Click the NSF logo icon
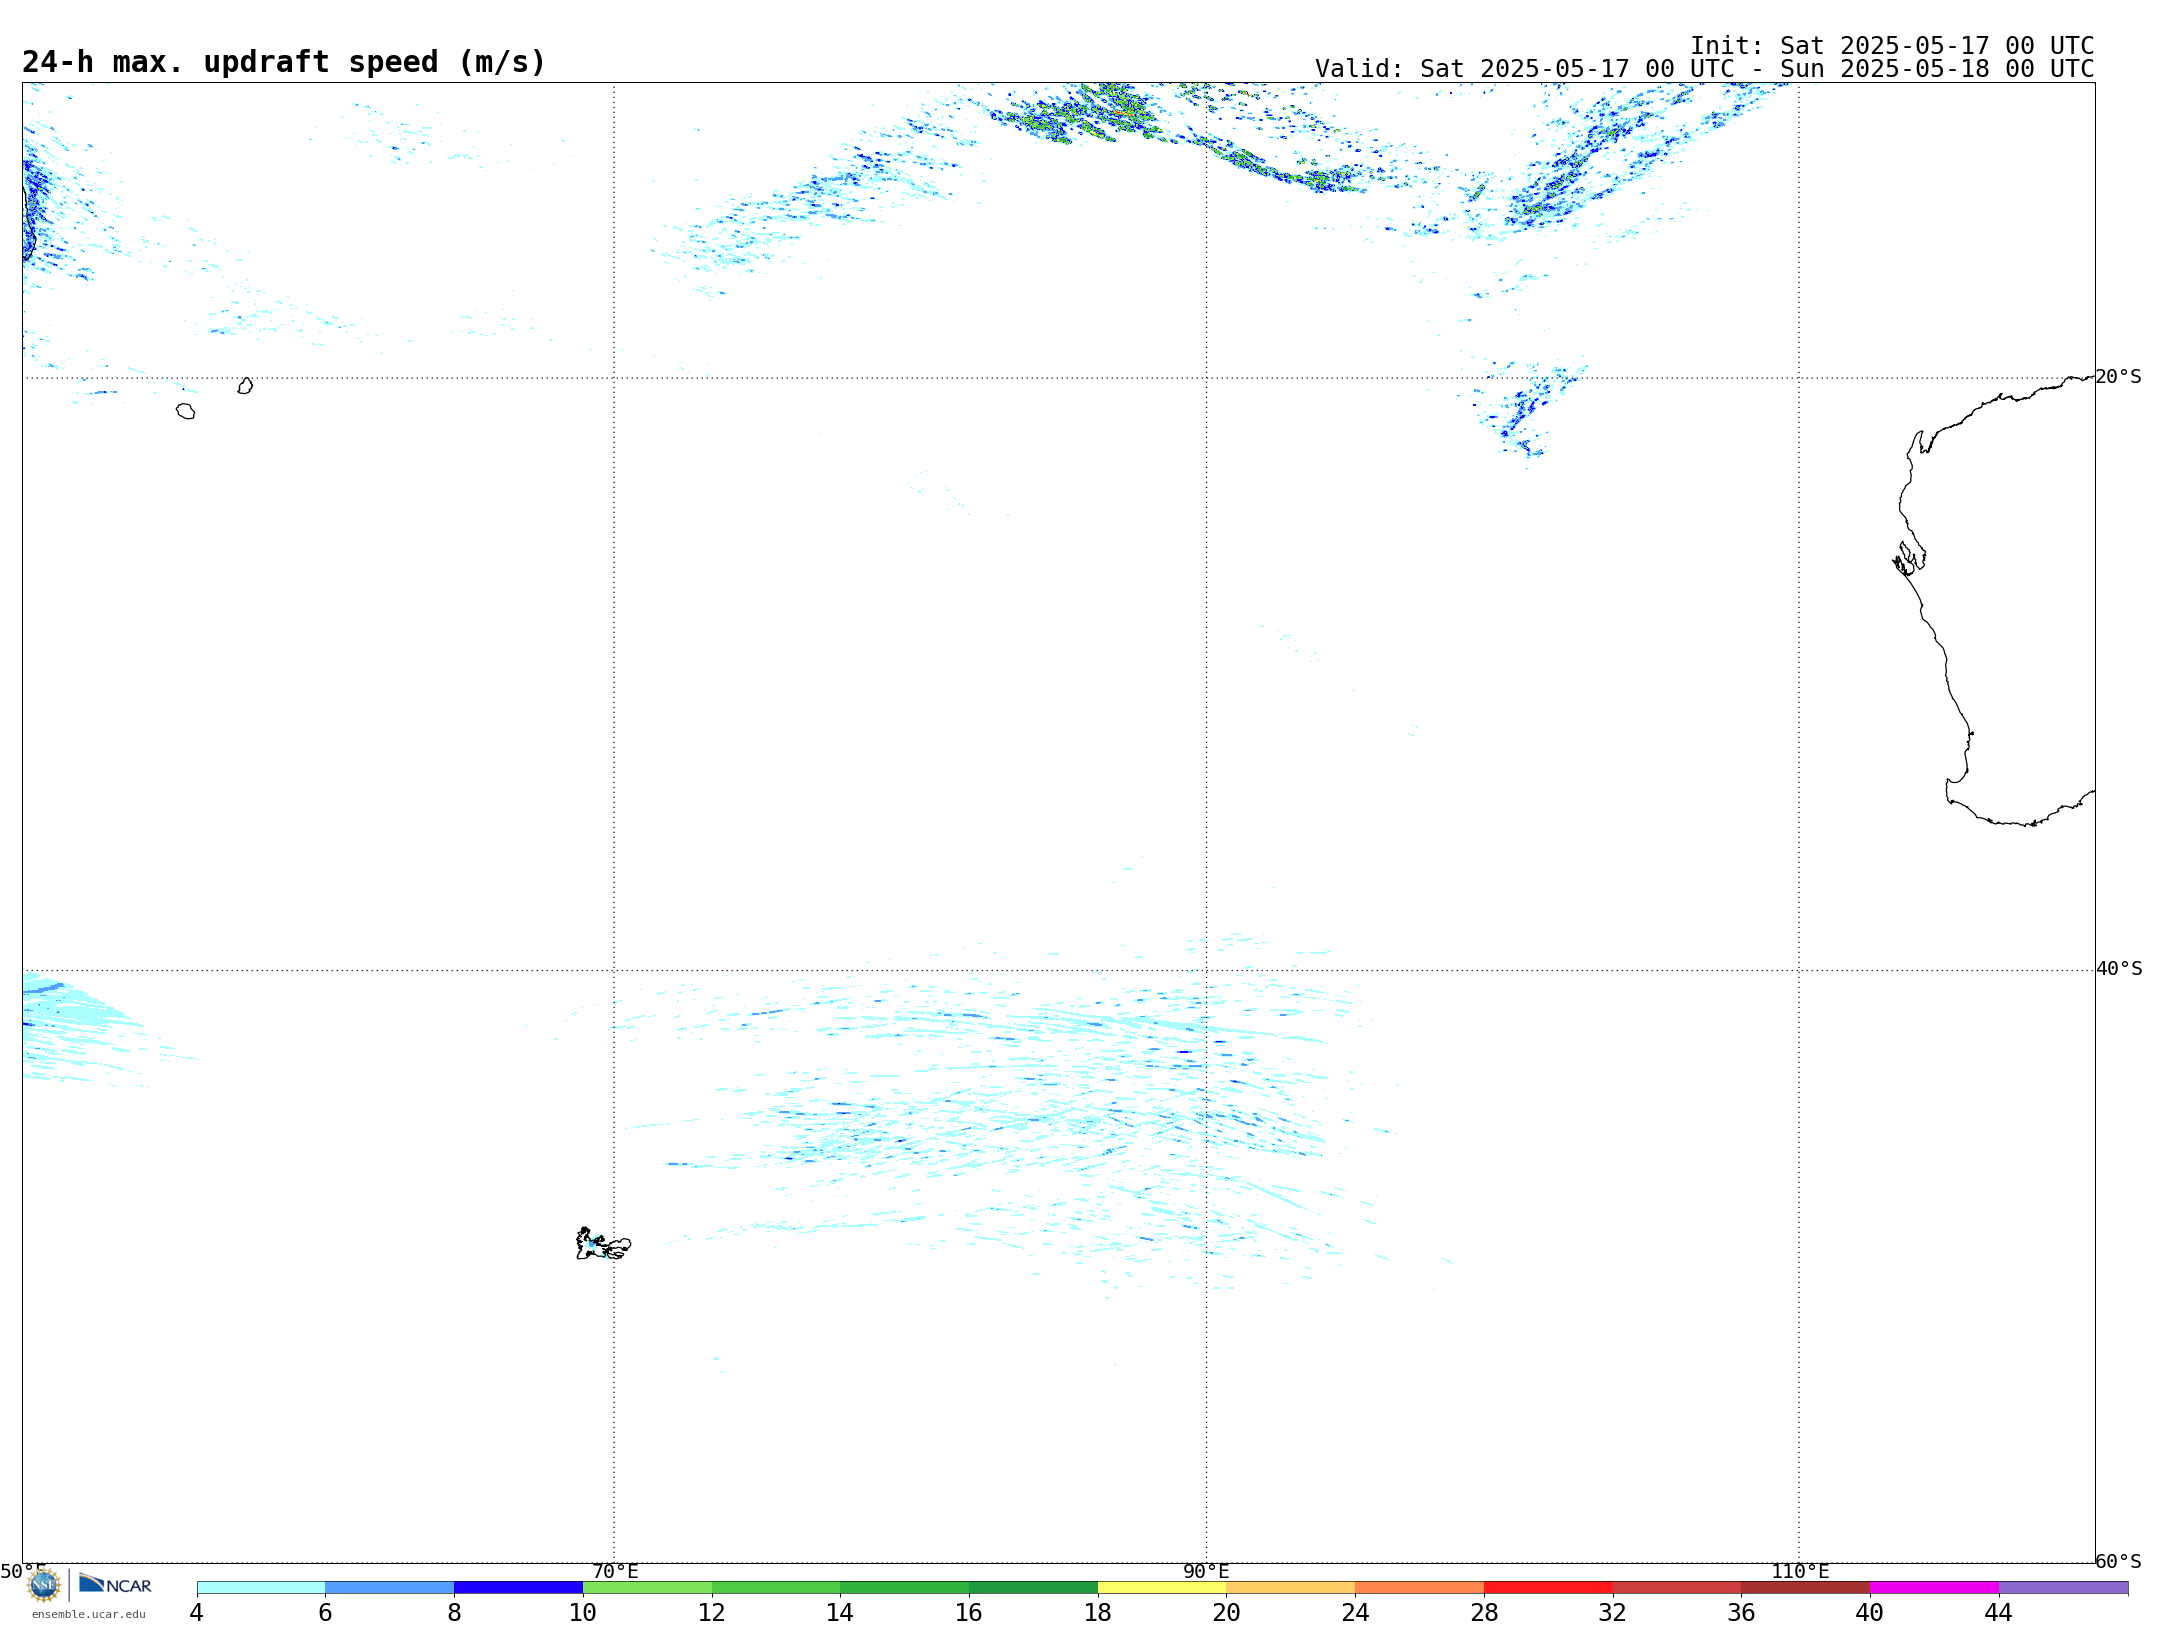The height and width of the screenshot is (1626, 2160). pos(44,1585)
